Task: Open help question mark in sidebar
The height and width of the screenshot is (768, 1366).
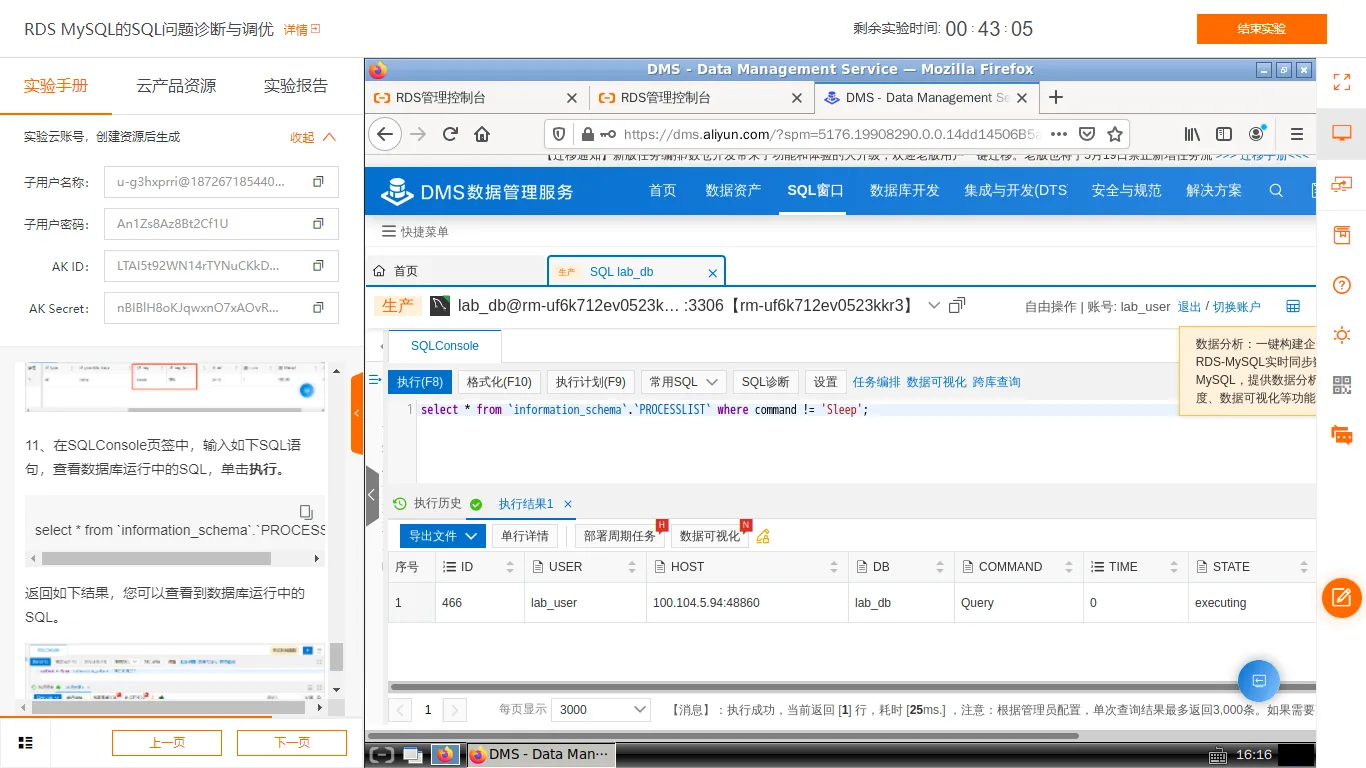Action: pos(1342,284)
